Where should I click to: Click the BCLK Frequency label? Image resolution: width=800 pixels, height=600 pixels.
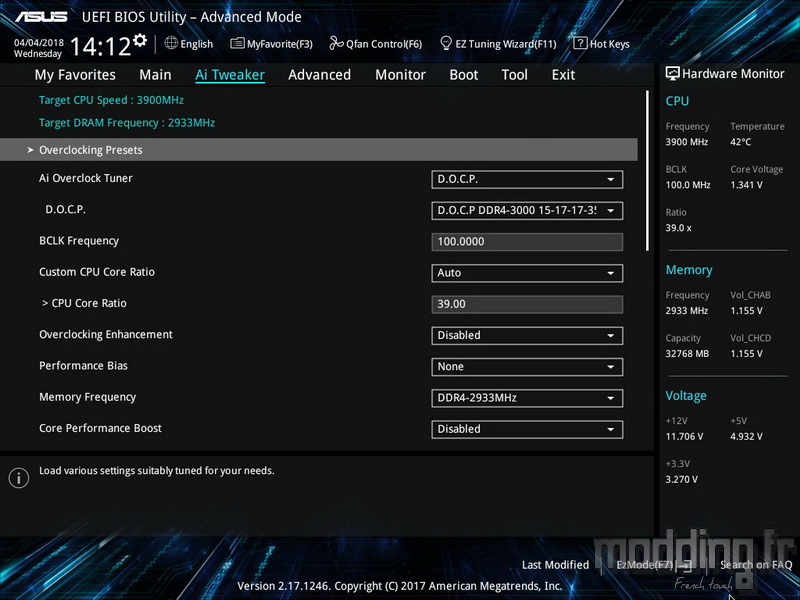click(x=79, y=241)
